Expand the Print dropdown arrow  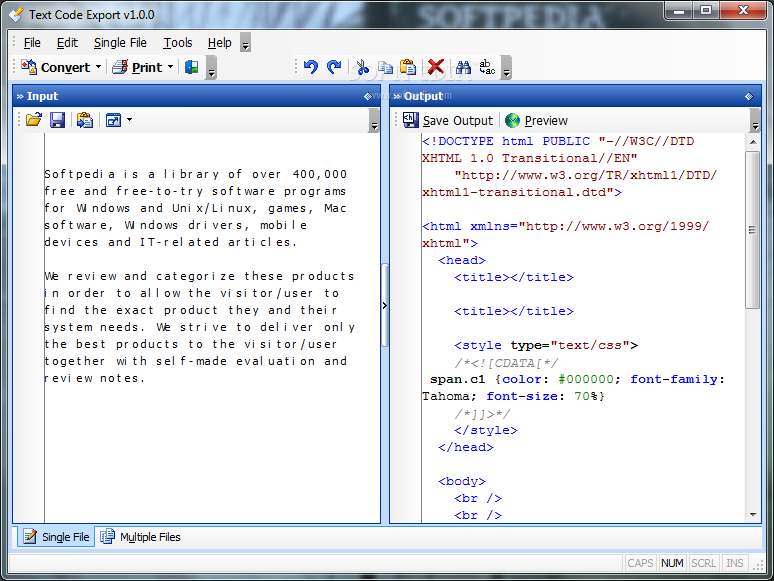pos(170,67)
